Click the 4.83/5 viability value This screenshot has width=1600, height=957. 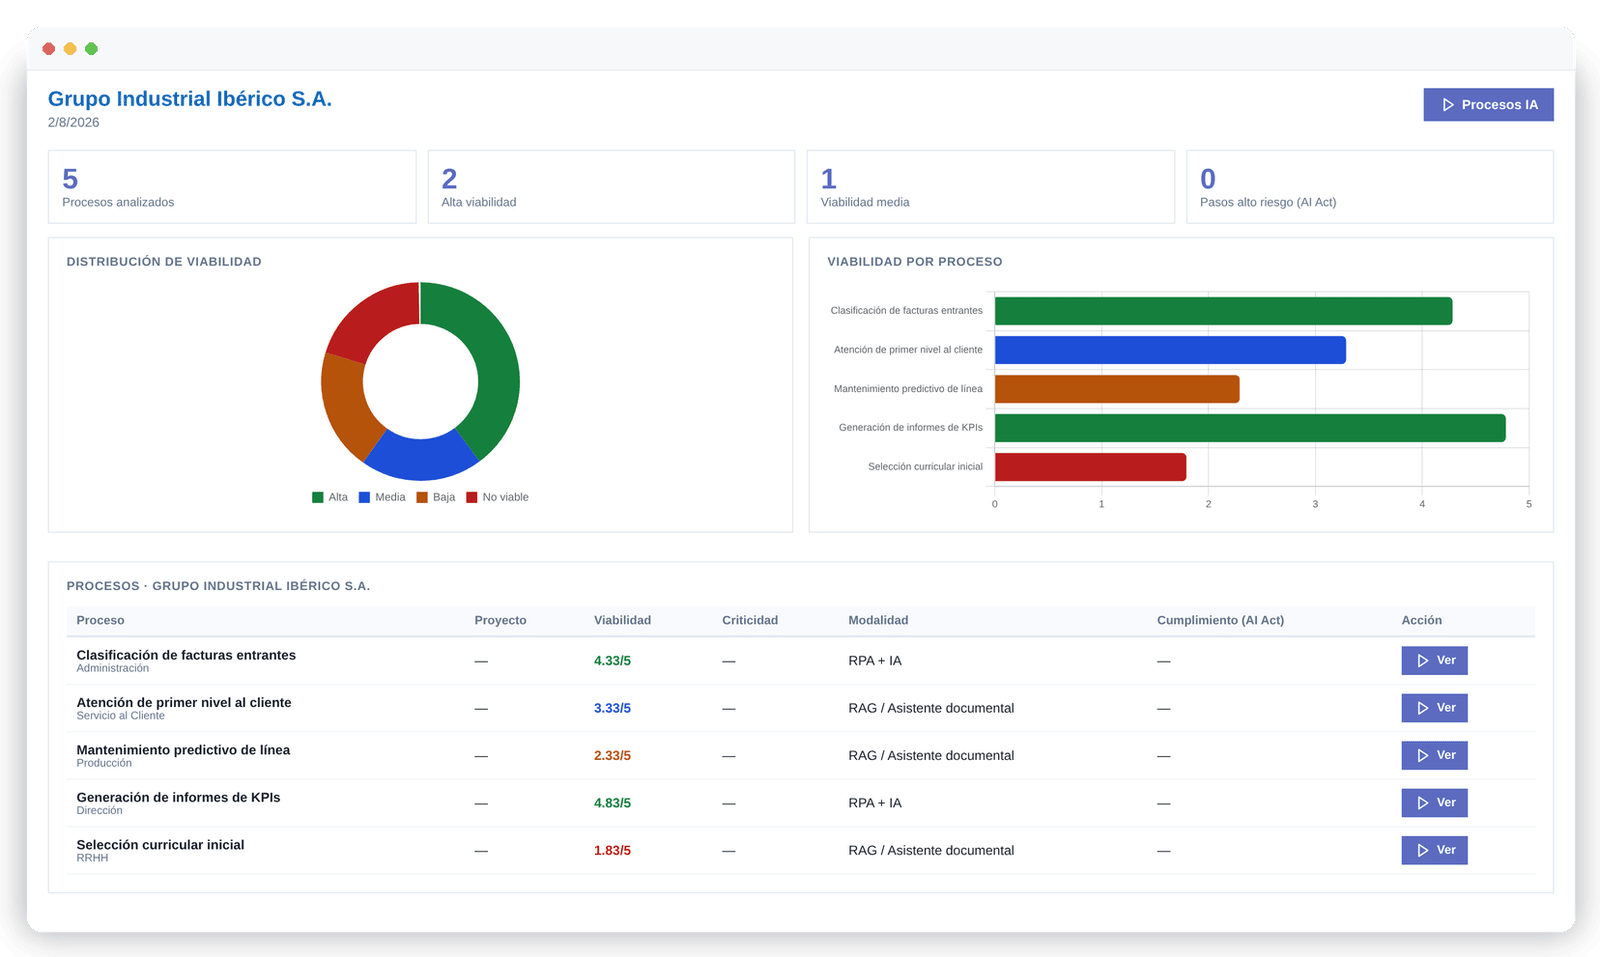coord(612,803)
